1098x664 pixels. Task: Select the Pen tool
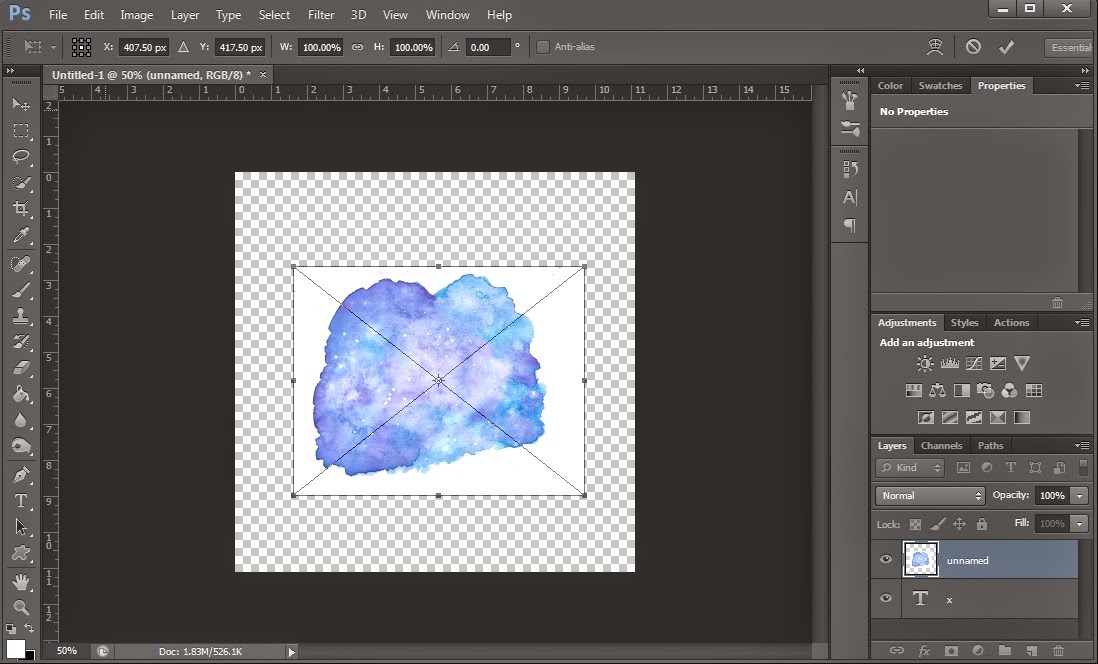click(x=21, y=475)
